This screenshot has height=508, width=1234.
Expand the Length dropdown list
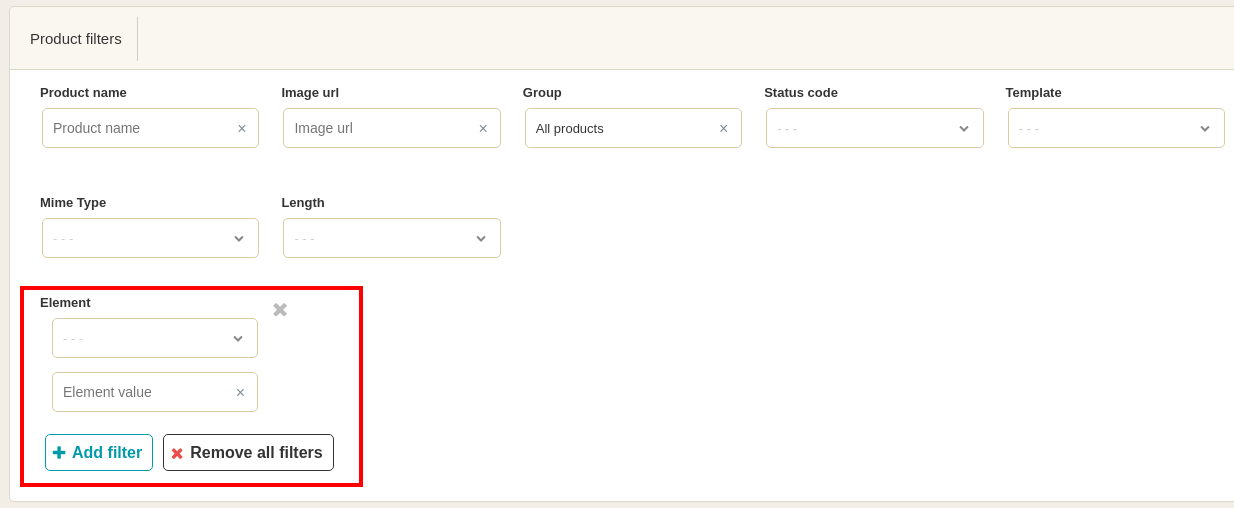coord(391,238)
